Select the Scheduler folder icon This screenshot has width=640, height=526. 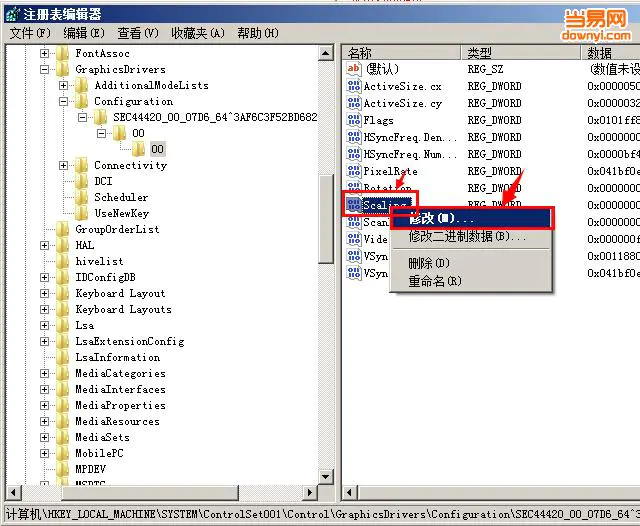tap(82, 197)
